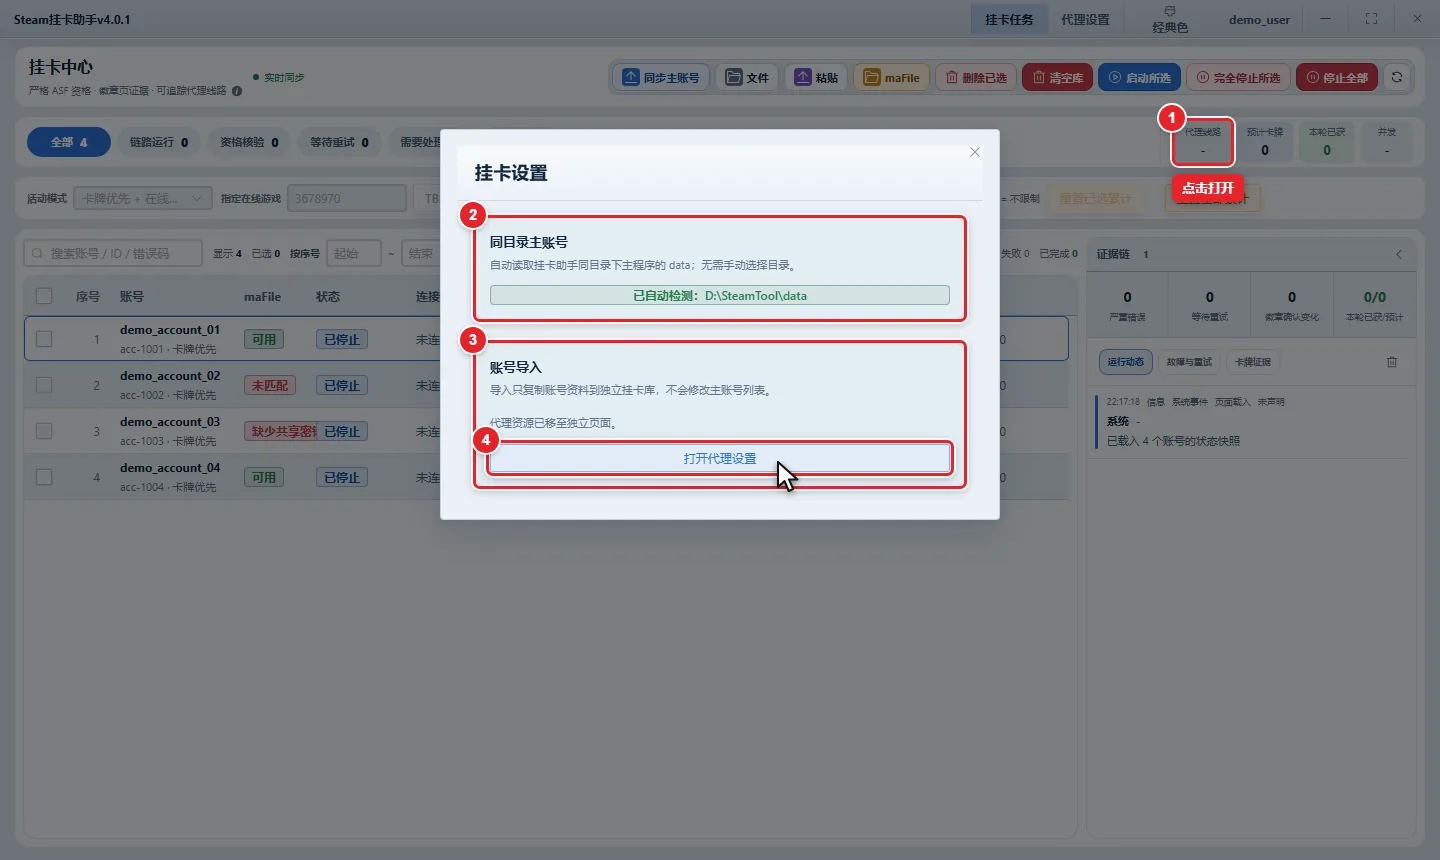
Task: Click the refresh icon beside 停止全部
Action: tap(1397, 77)
